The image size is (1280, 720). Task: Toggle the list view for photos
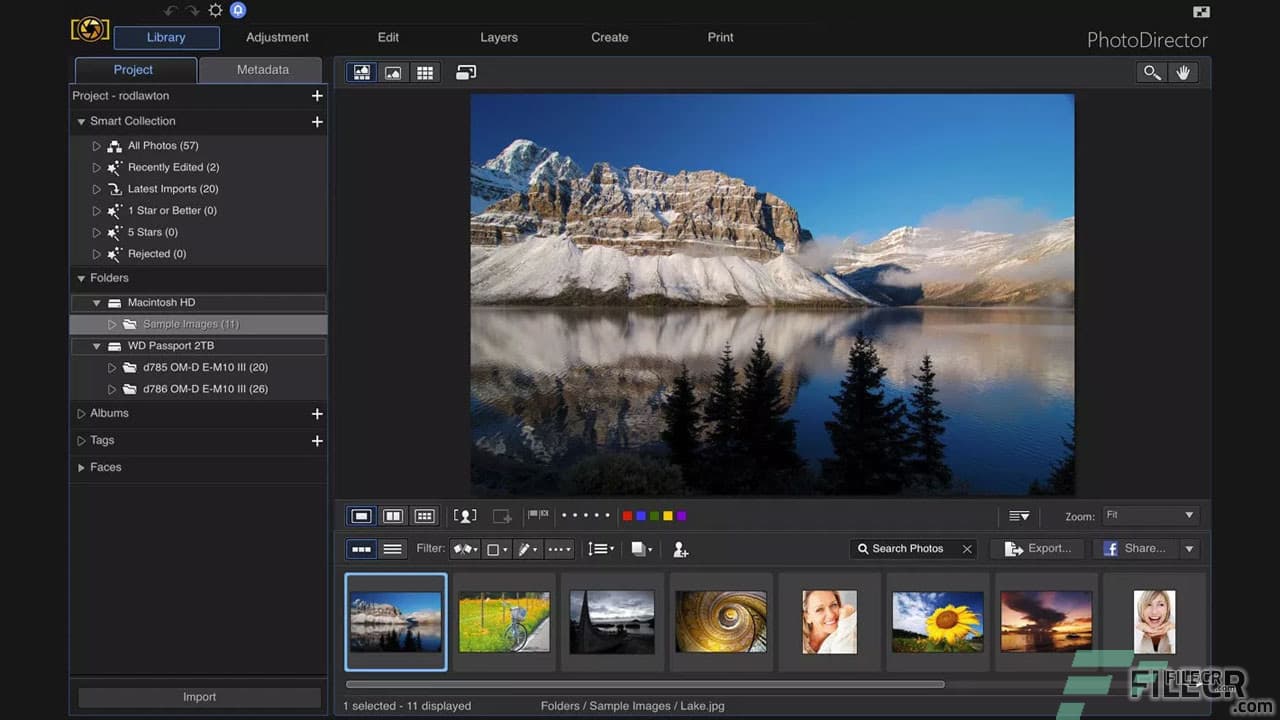pos(393,548)
